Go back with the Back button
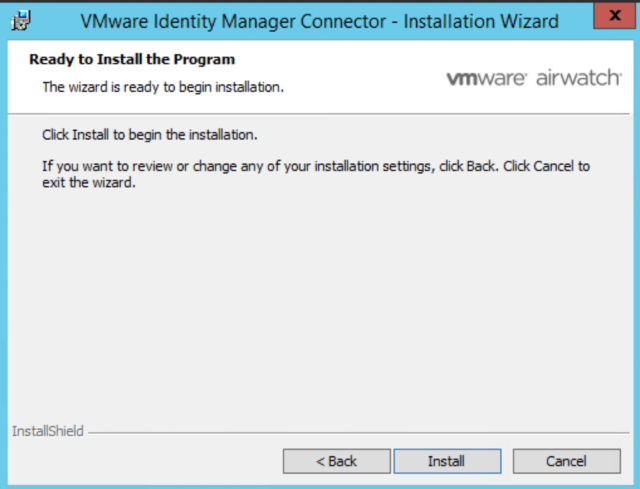640x489 pixels. pos(335,461)
